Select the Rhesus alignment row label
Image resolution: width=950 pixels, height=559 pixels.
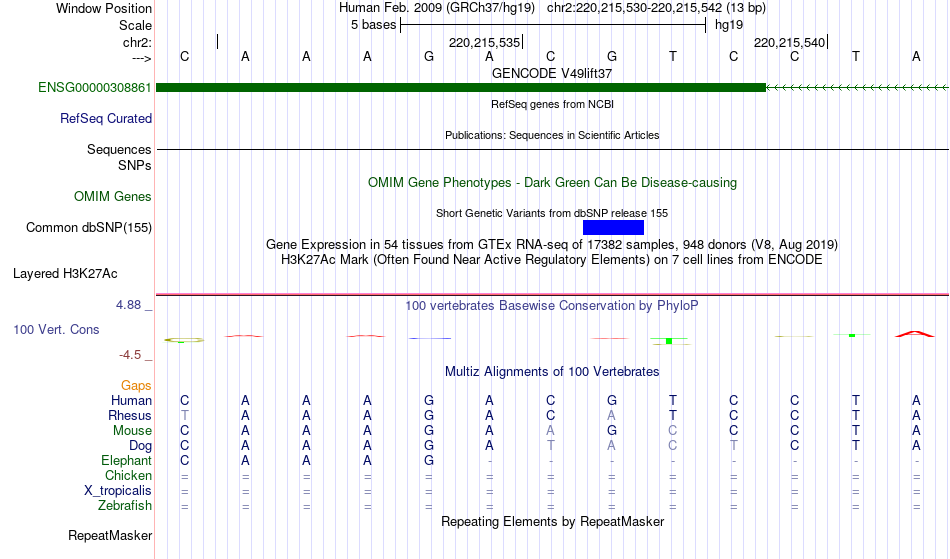130,415
